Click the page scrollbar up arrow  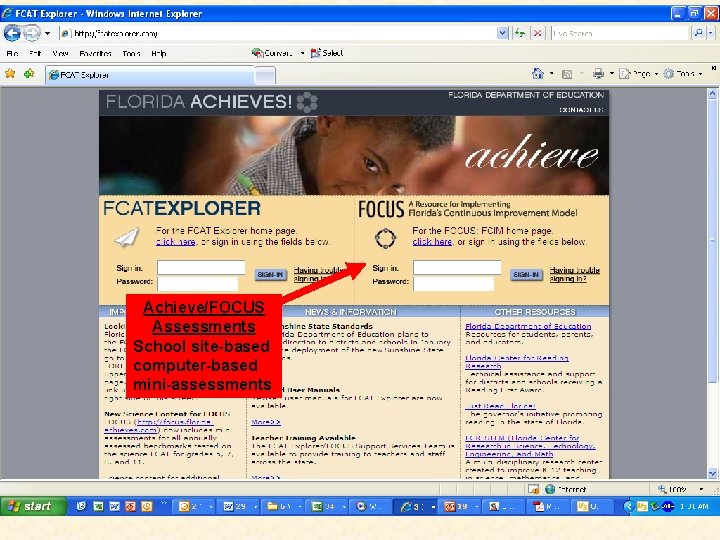coord(712,94)
